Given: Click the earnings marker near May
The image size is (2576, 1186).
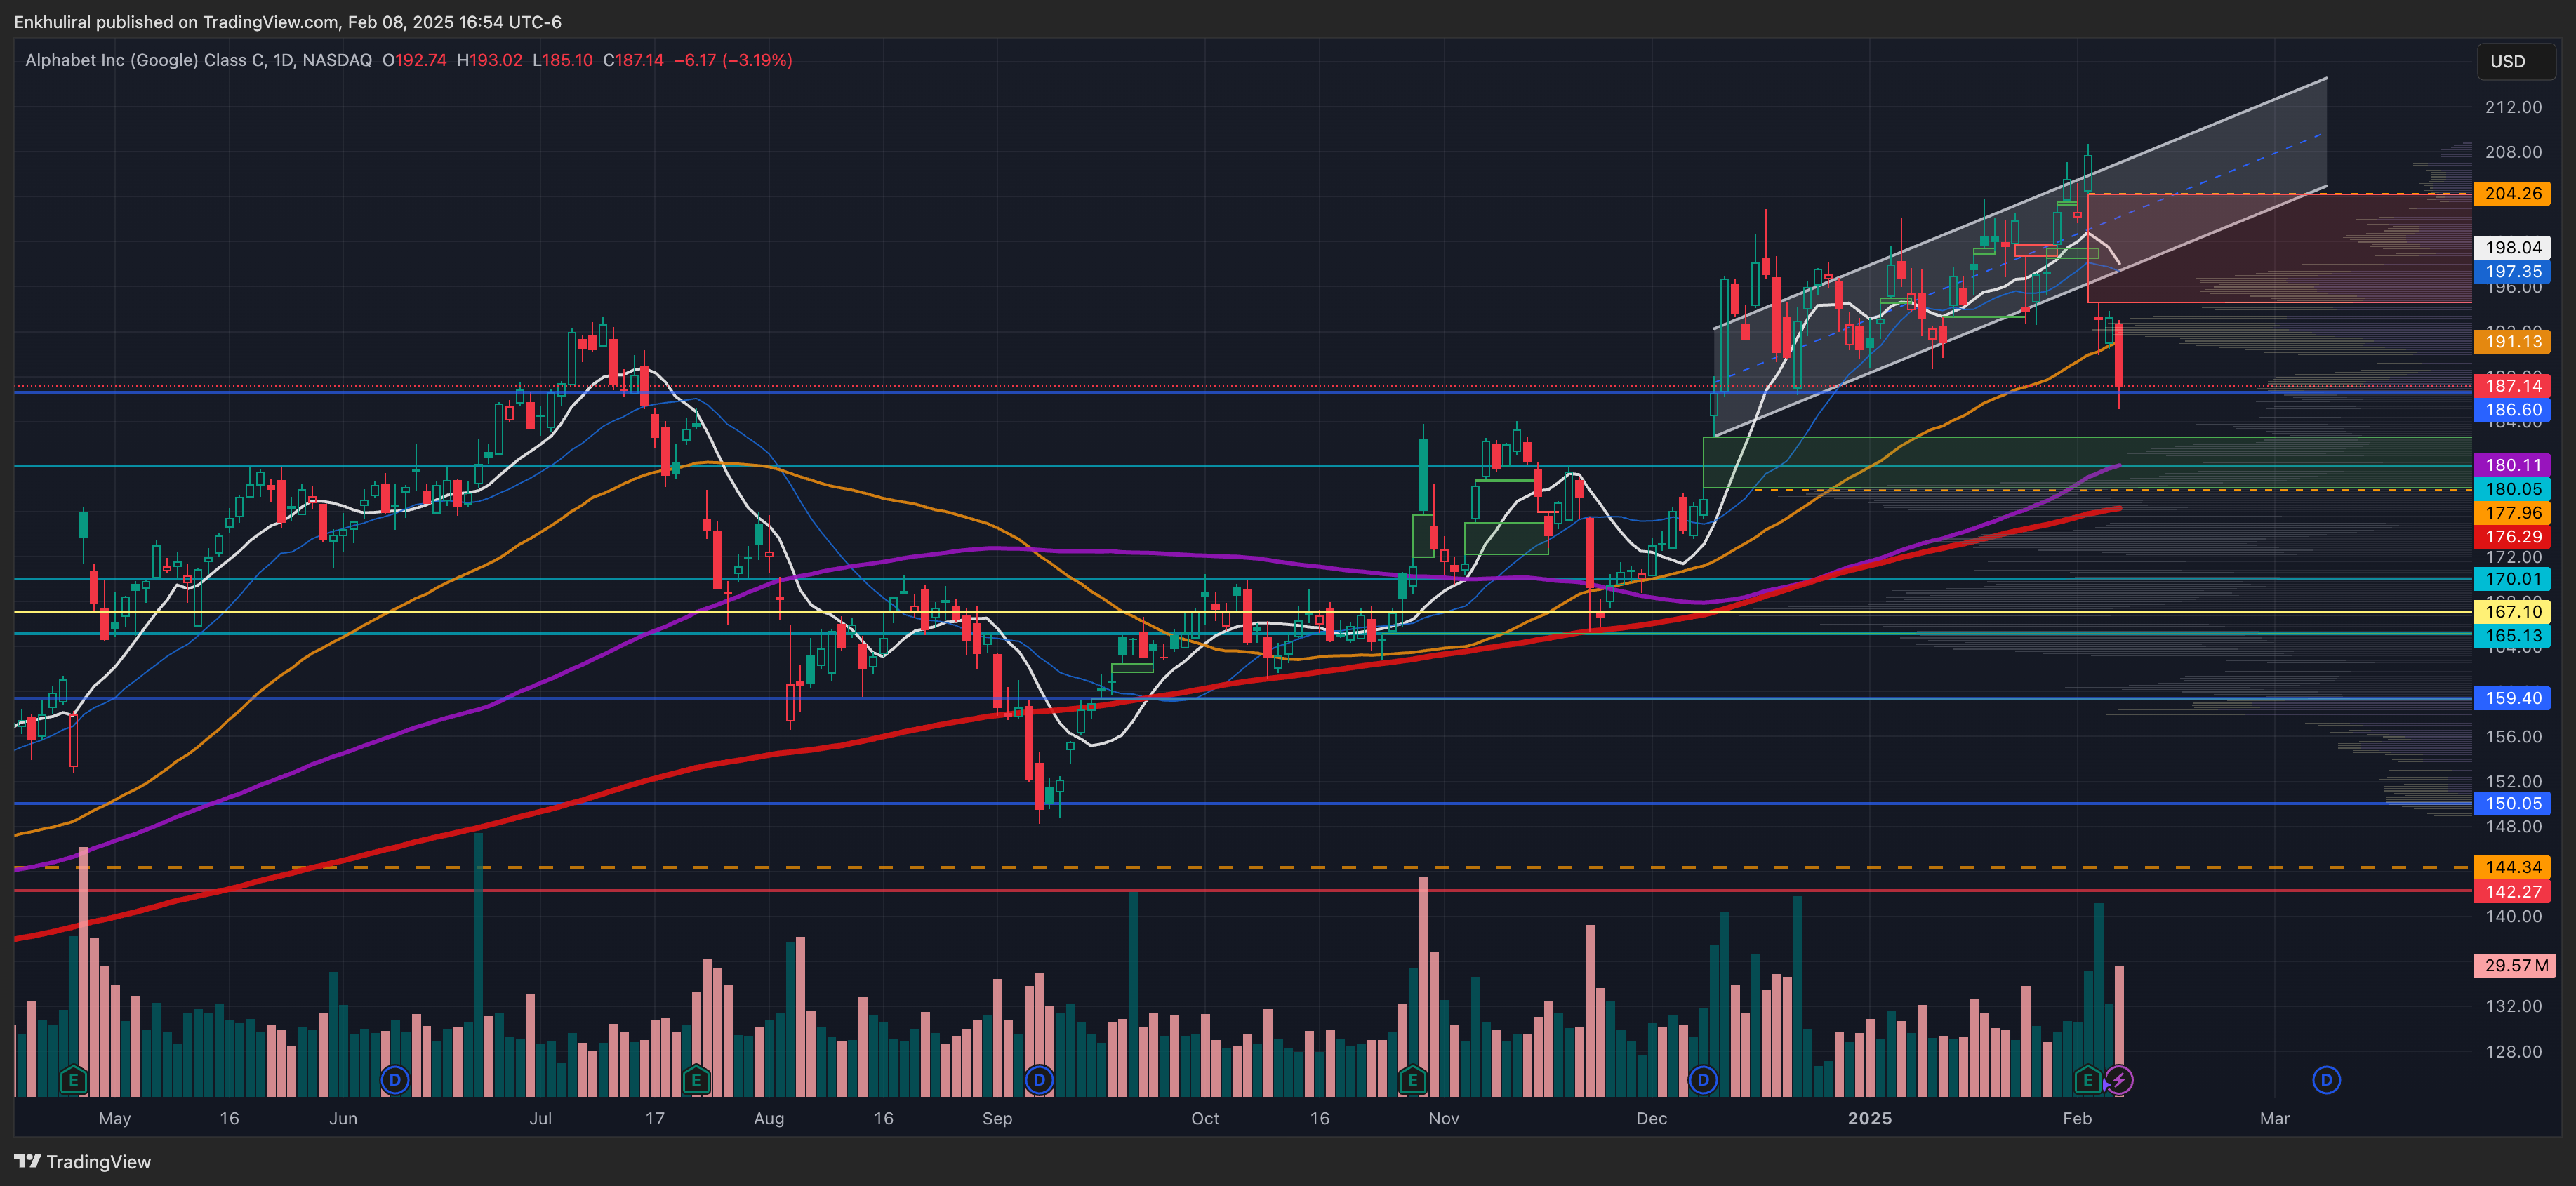Looking at the screenshot, I should (x=73, y=1080).
